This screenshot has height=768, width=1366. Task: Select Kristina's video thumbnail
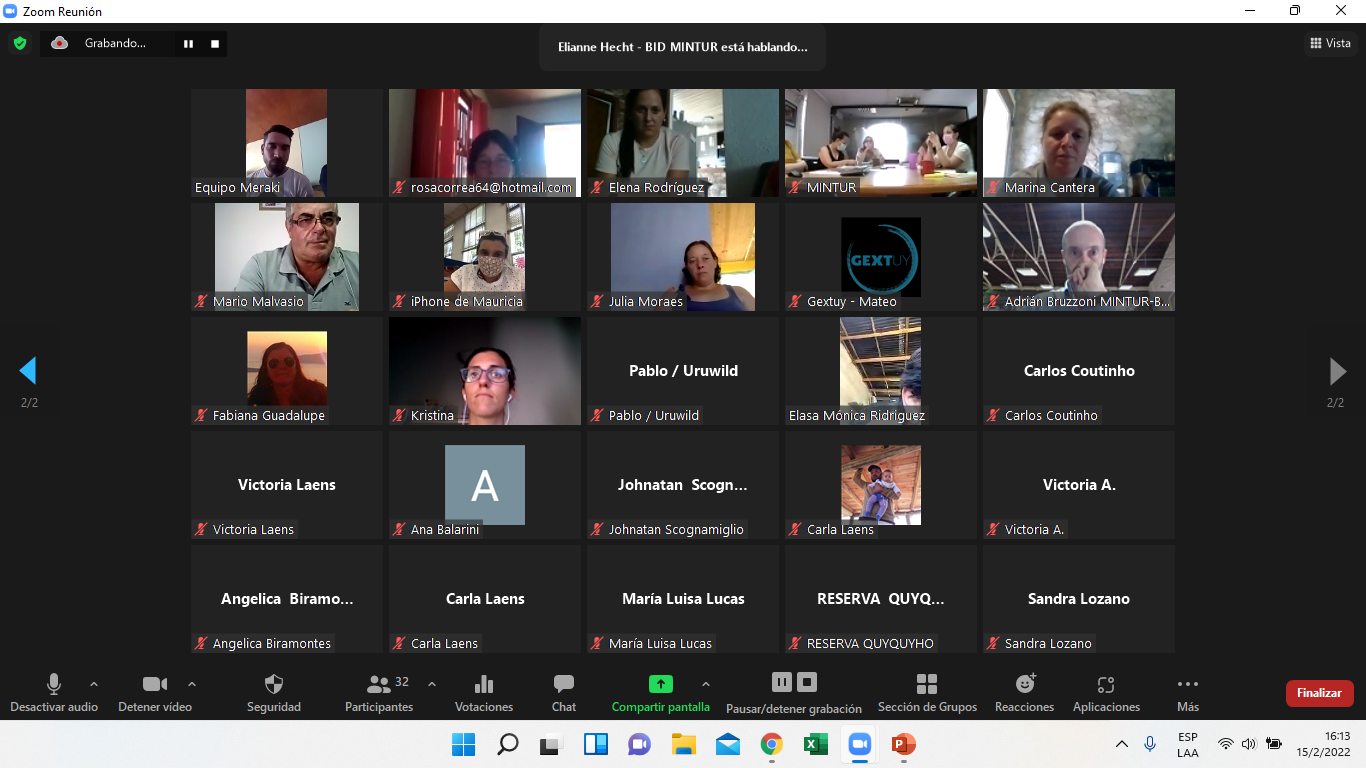pos(485,371)
